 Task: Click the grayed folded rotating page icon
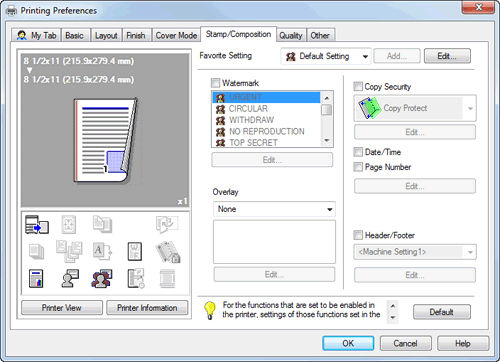tap(167, 224)
